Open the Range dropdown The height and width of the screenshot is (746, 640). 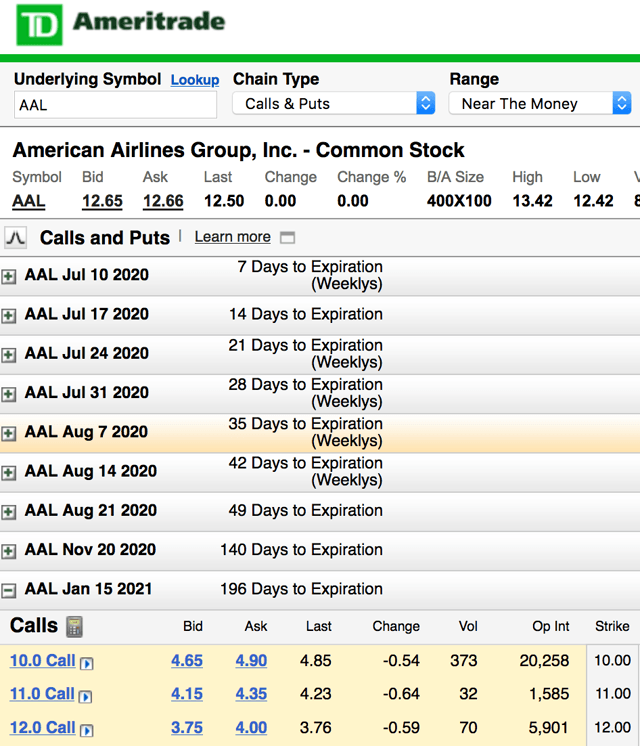click(540, 103)
